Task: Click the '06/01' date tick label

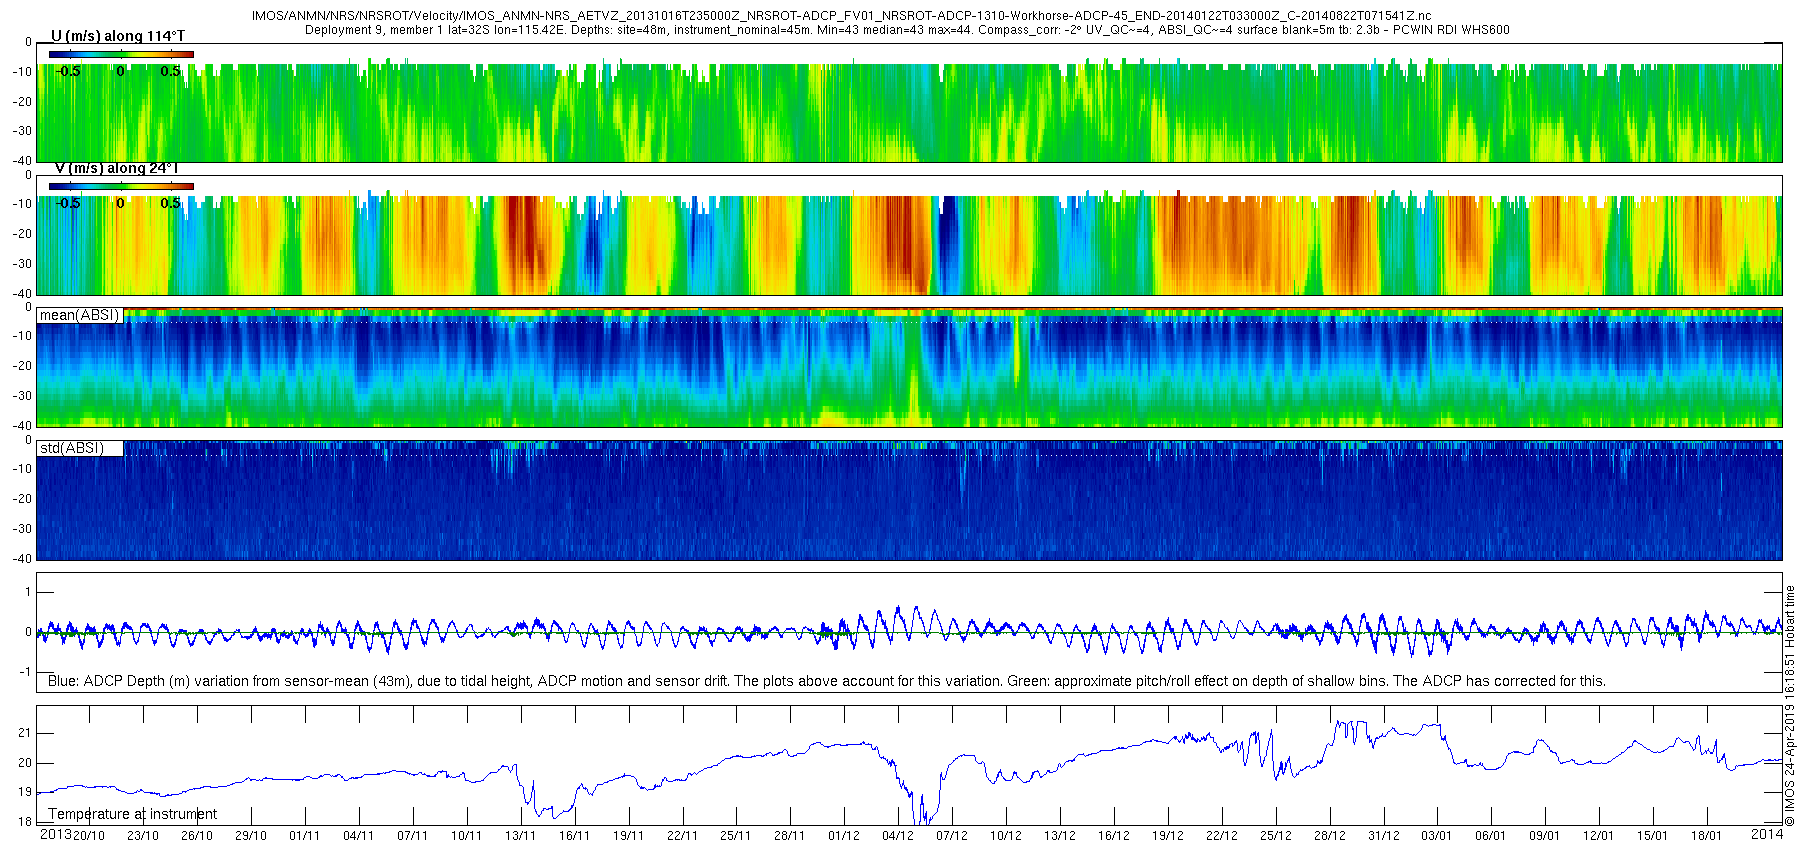Action: (1491, 836)
